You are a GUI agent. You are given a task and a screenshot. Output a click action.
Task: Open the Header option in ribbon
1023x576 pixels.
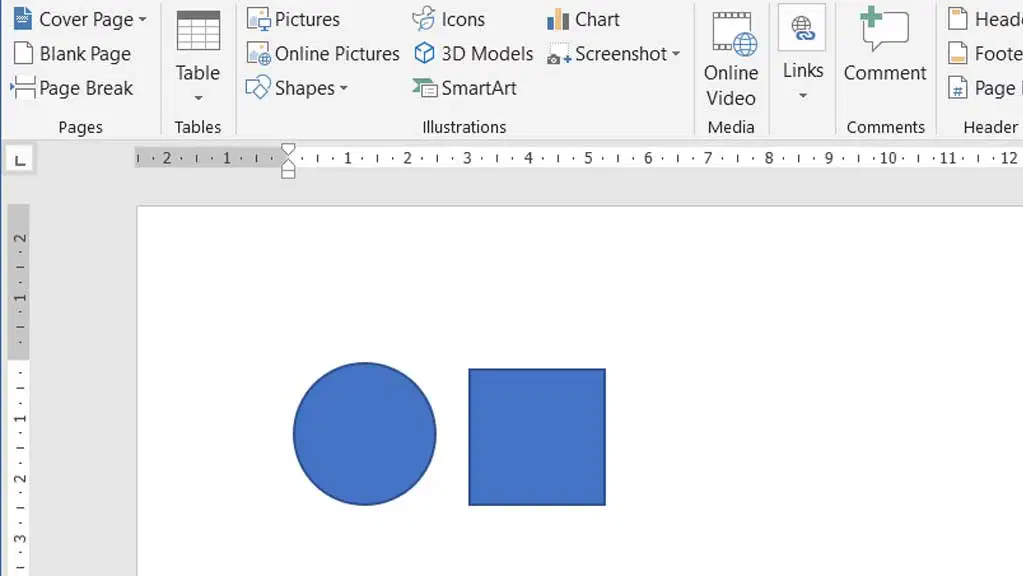tap(985, 20)
